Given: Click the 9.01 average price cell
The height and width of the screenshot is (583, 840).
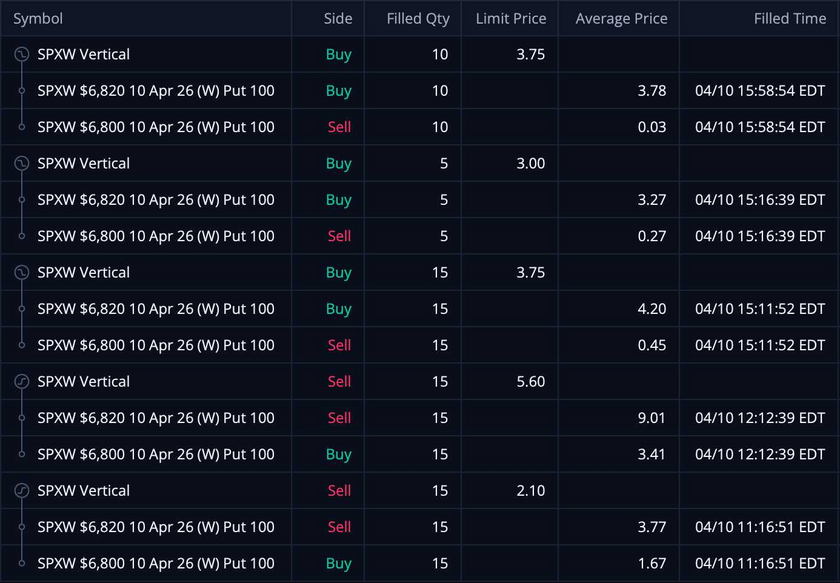Looking at the screenshot, I should coord(651,418).
